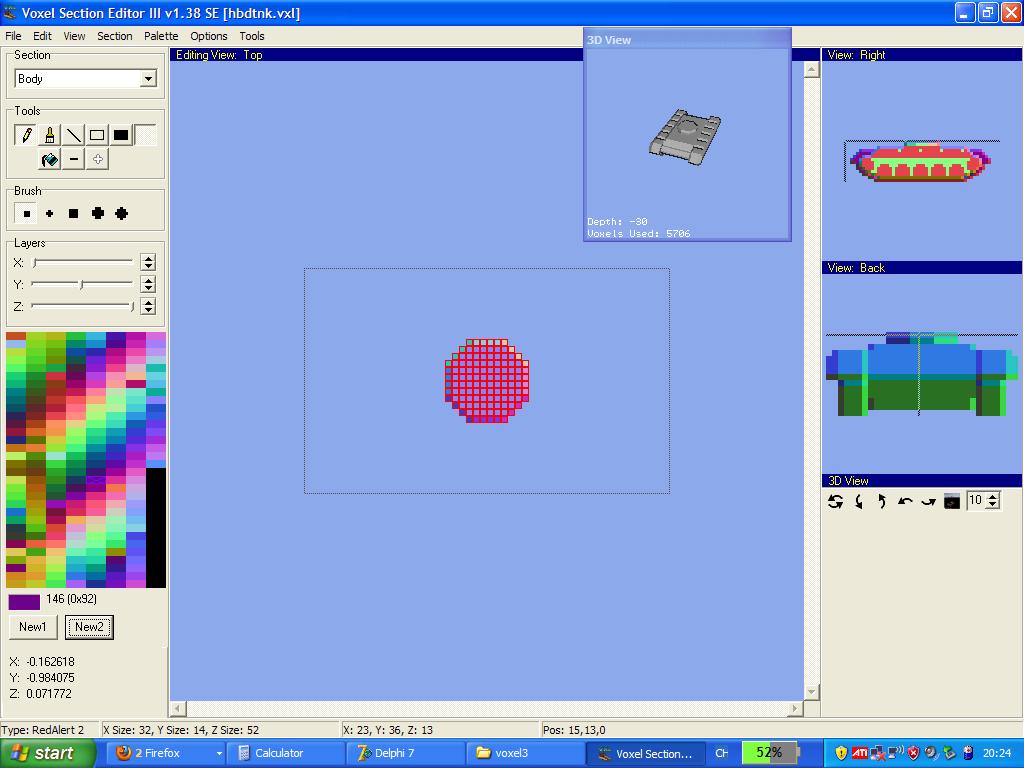
Task: Choose the small plus-shaped brush
Action: [x=50, y=214]
